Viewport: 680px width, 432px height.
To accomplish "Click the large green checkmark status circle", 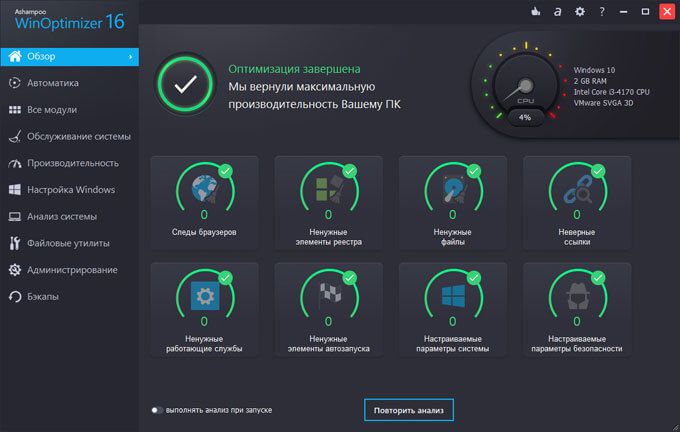I will [x=186, y=84].
